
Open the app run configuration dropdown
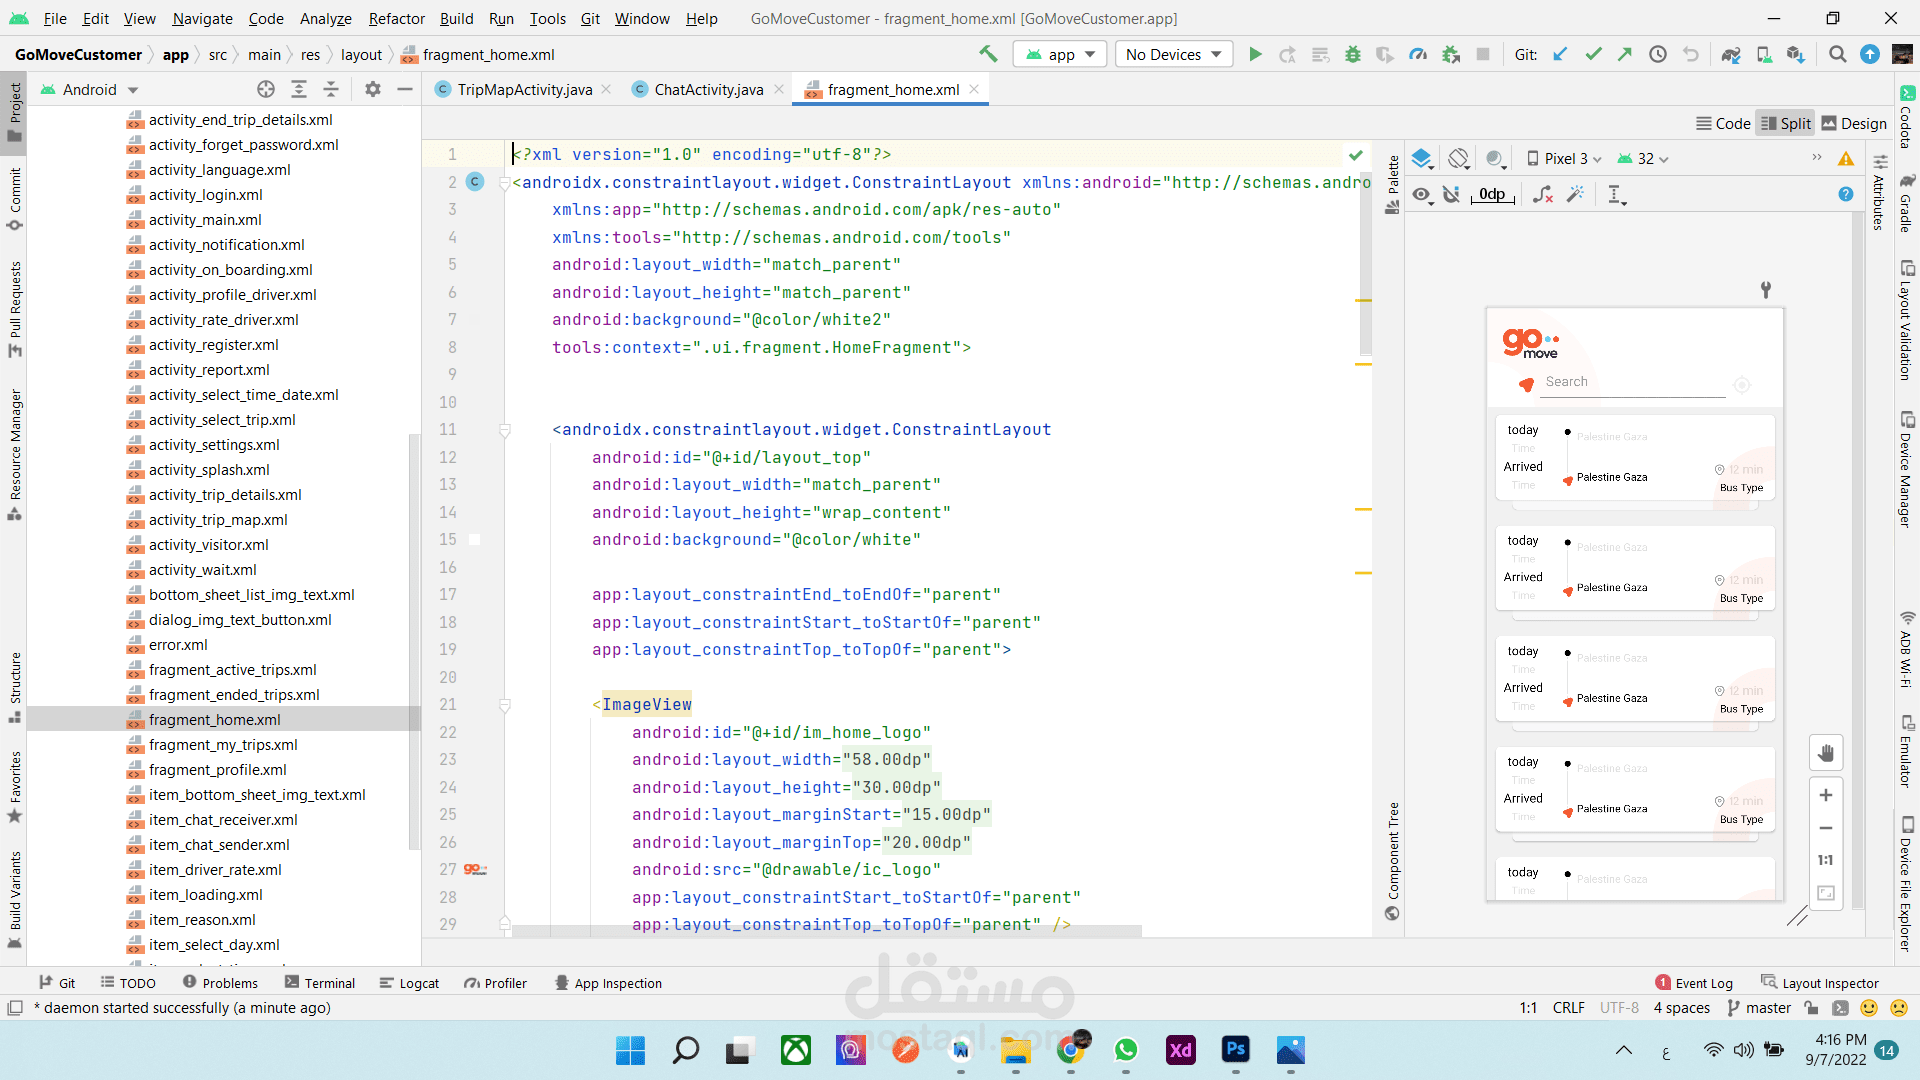click(x=1060, y=55)
